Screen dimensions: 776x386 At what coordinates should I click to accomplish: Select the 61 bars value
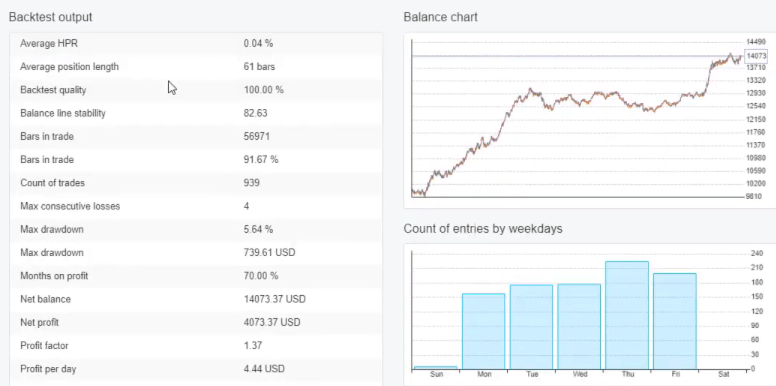[x=259, y=67]
